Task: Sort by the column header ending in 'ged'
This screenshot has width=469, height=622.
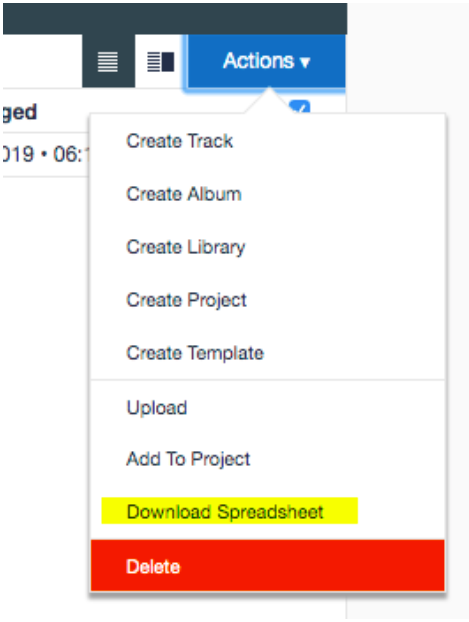Action: tap(20, 112)
